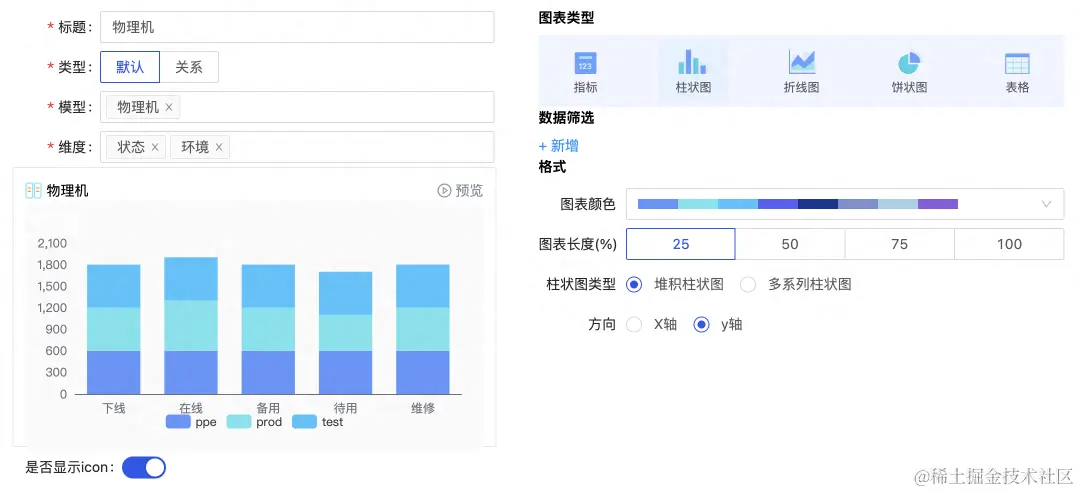Select the 多系列柱状图 radio option
This screenshot has height=493, width=1080.
[748, 284]
